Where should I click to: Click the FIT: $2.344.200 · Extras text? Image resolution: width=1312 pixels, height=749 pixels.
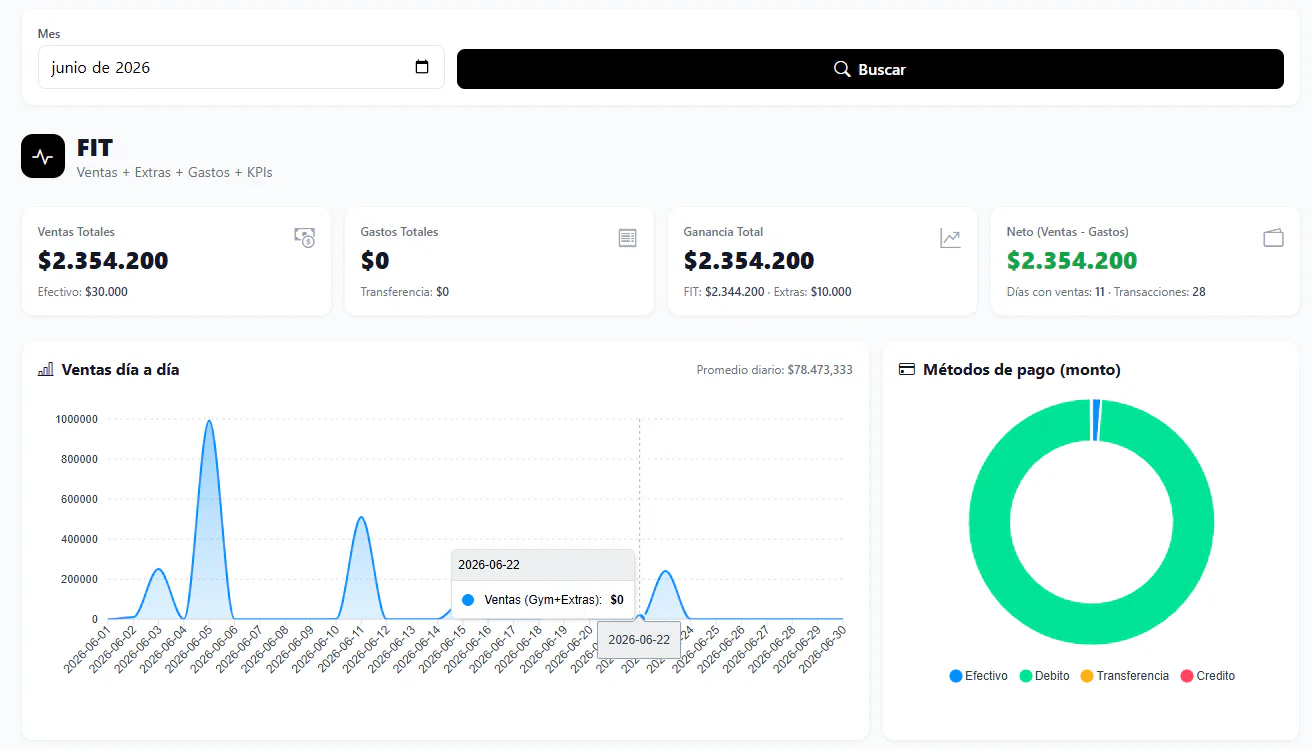(x=768, y=292)
